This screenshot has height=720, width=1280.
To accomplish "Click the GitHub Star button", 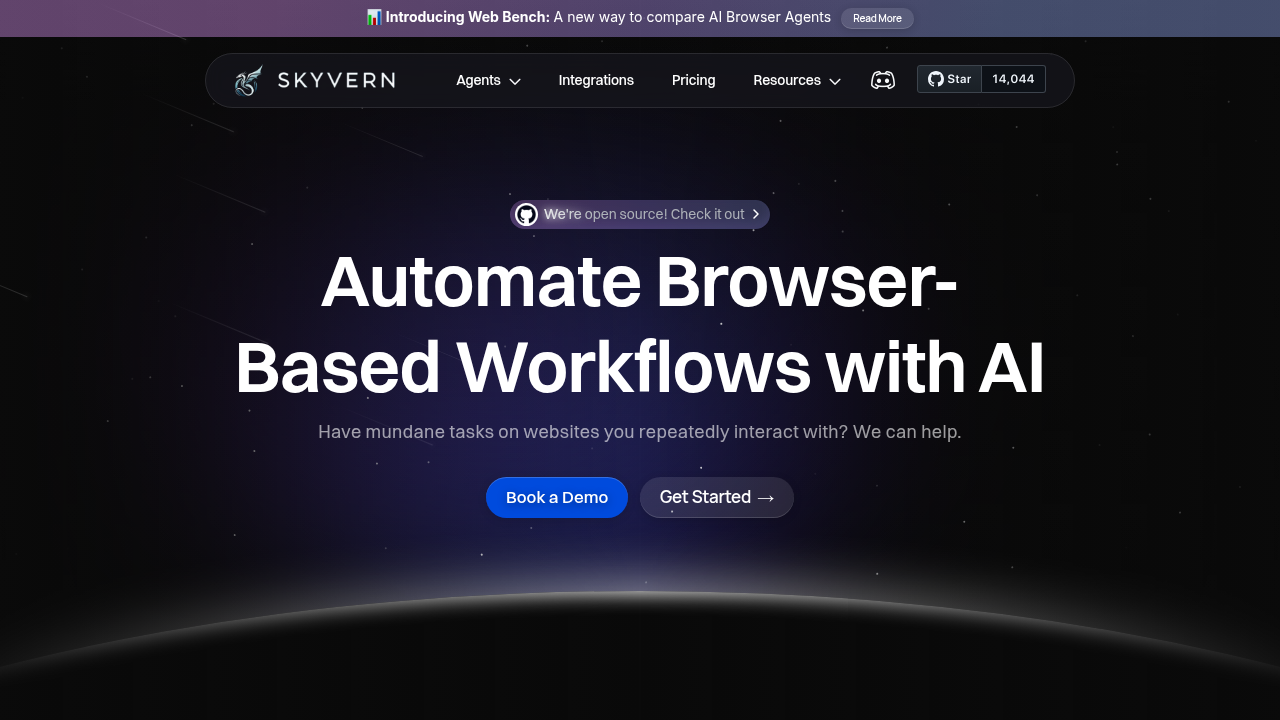I will (949, 79).
